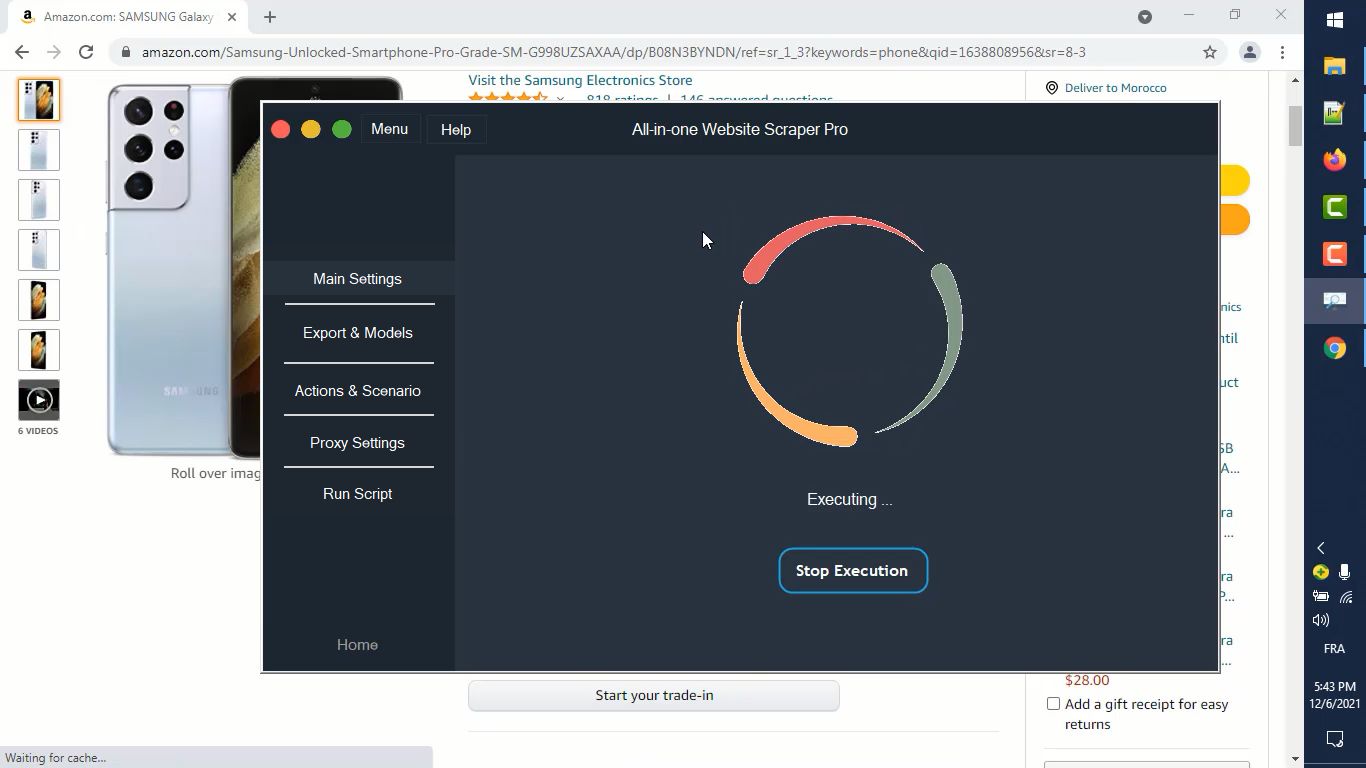Click the green maximize dot in Scraper Pro
Viewport: 1366px width, 768px height.
click(x=342, y=129)
